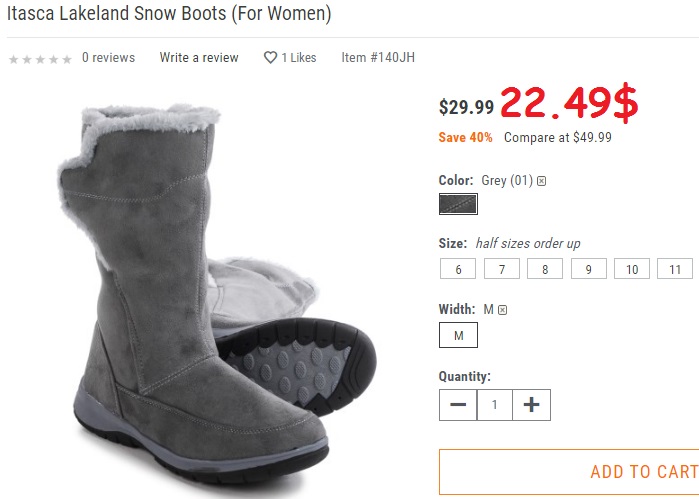
Task: Click the star rating icons
Action: pos(40,59)
